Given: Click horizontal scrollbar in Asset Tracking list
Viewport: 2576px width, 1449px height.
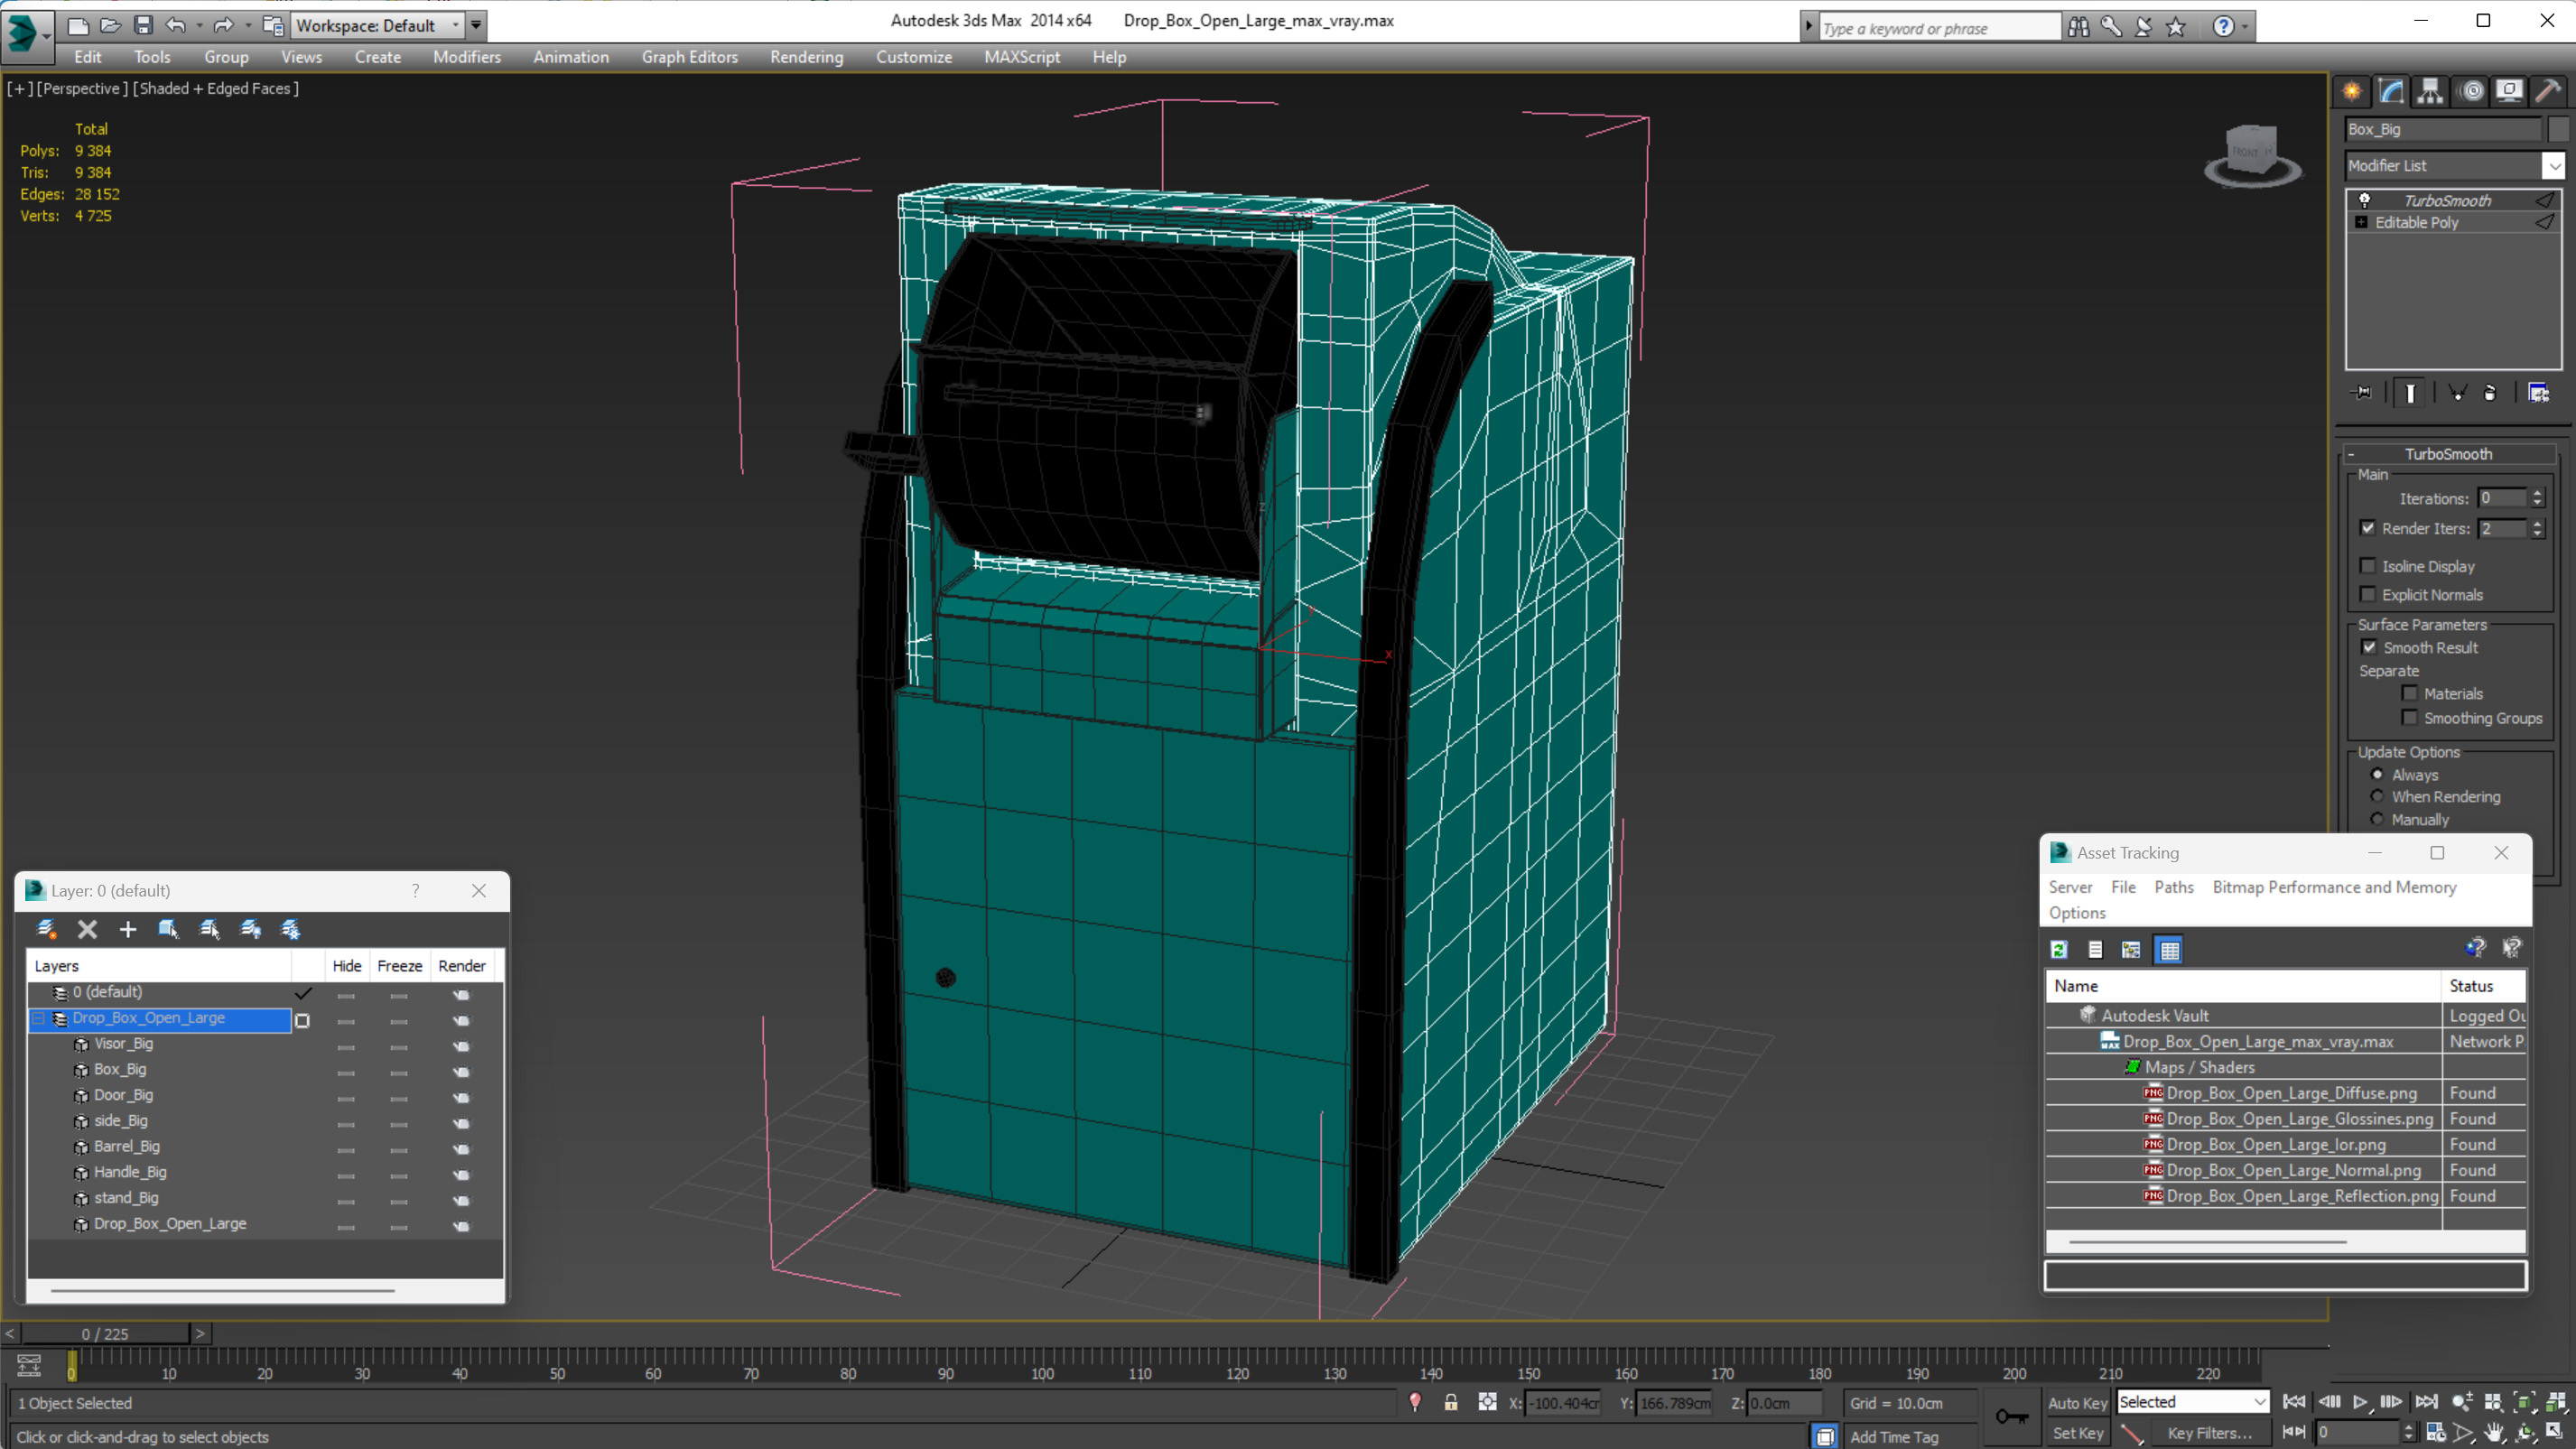Looking at the screenshot, I should [2207, 1241].
